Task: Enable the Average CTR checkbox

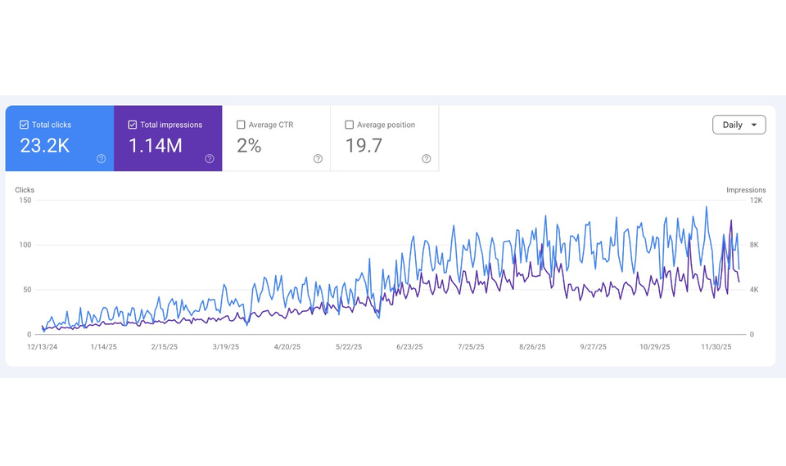Action: point(241,125)
